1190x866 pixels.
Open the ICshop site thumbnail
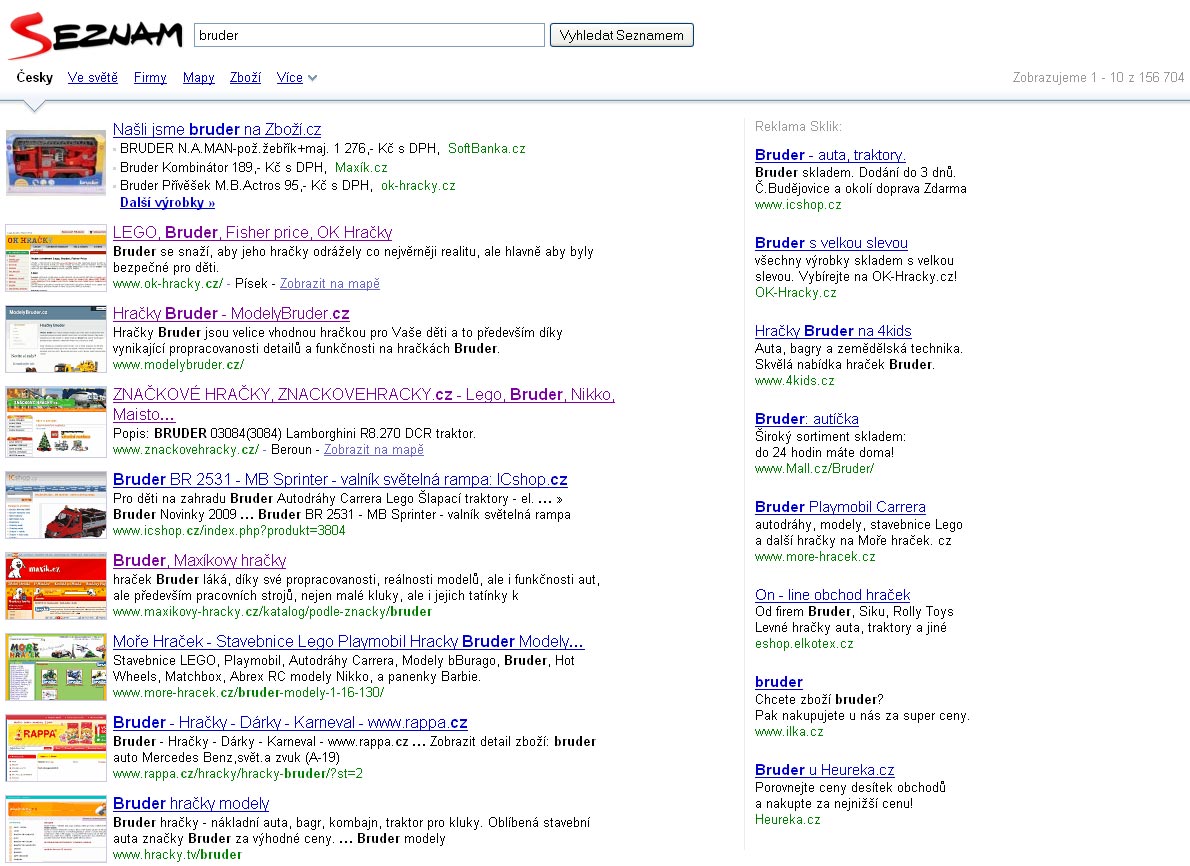pos(55,505)
